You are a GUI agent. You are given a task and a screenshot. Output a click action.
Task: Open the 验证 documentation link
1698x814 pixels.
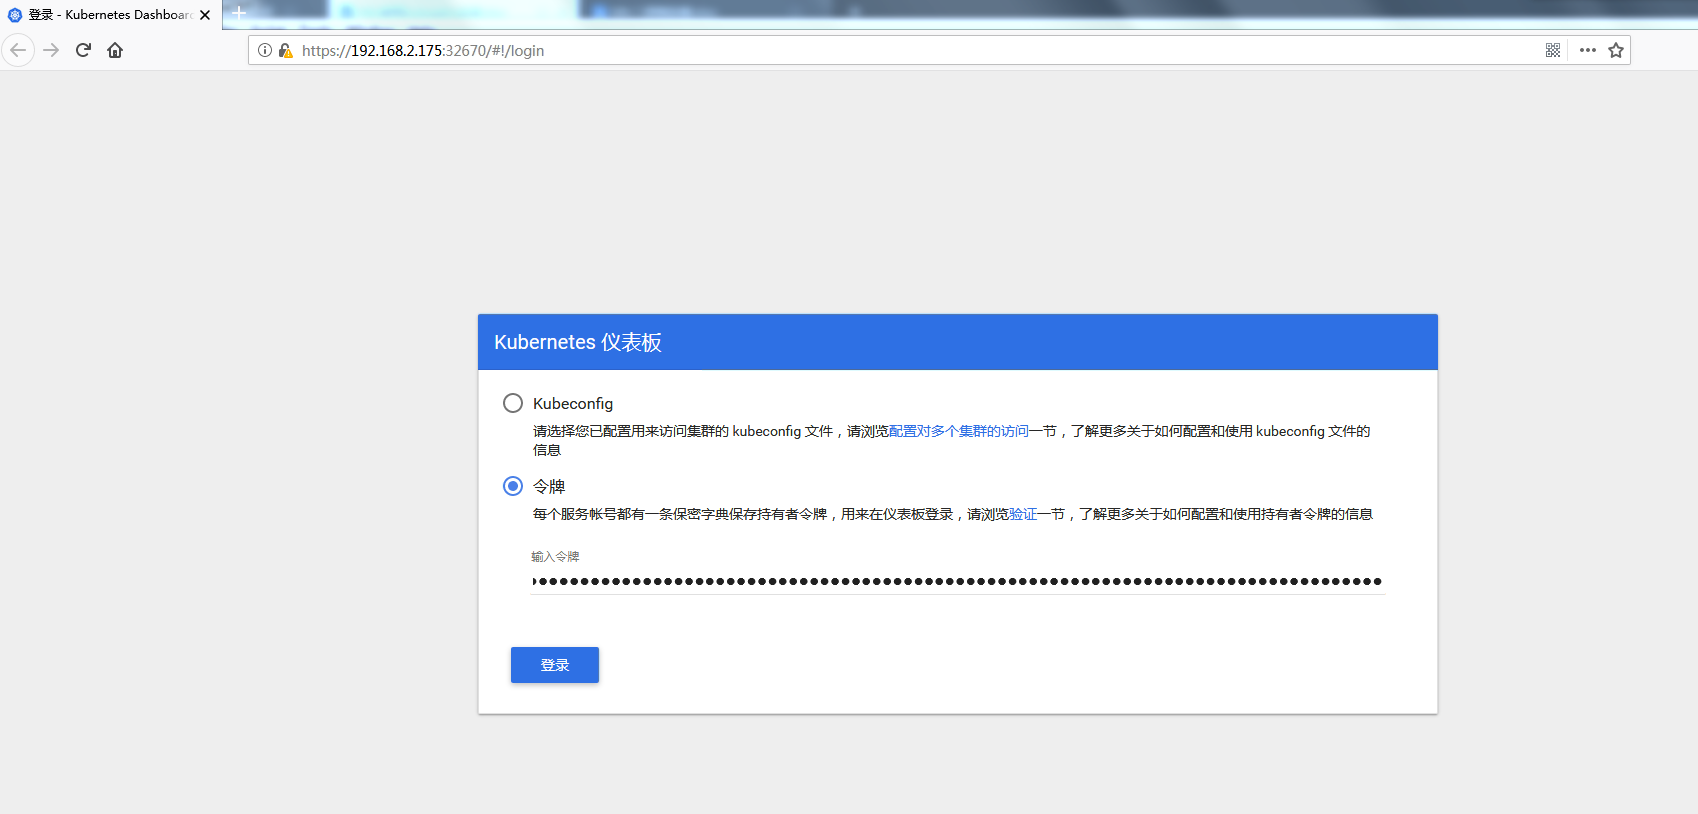[1022, 514]
